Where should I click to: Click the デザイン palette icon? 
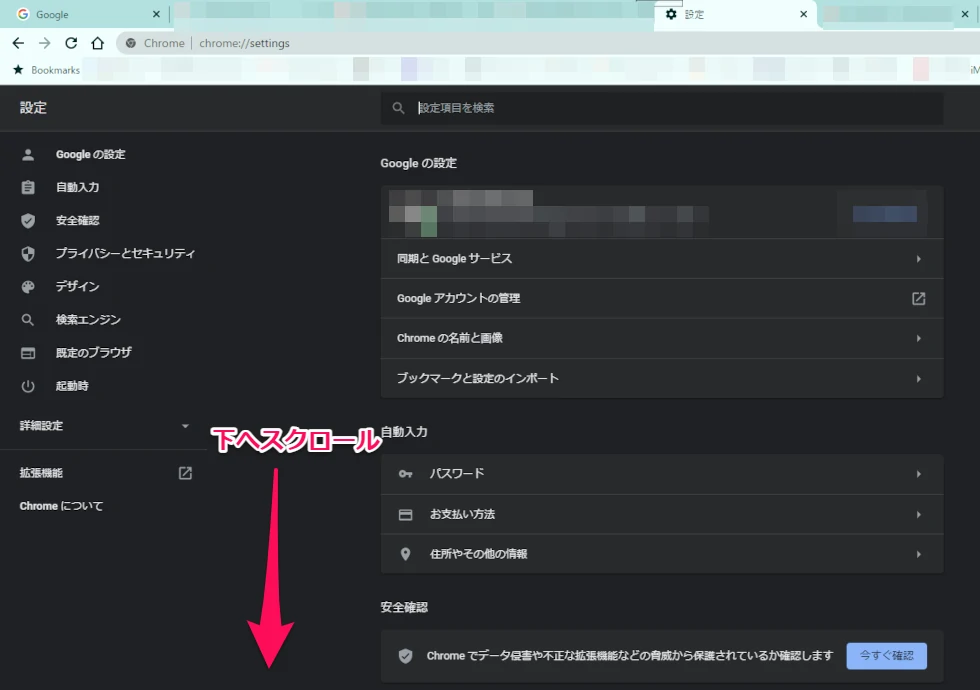27,286
